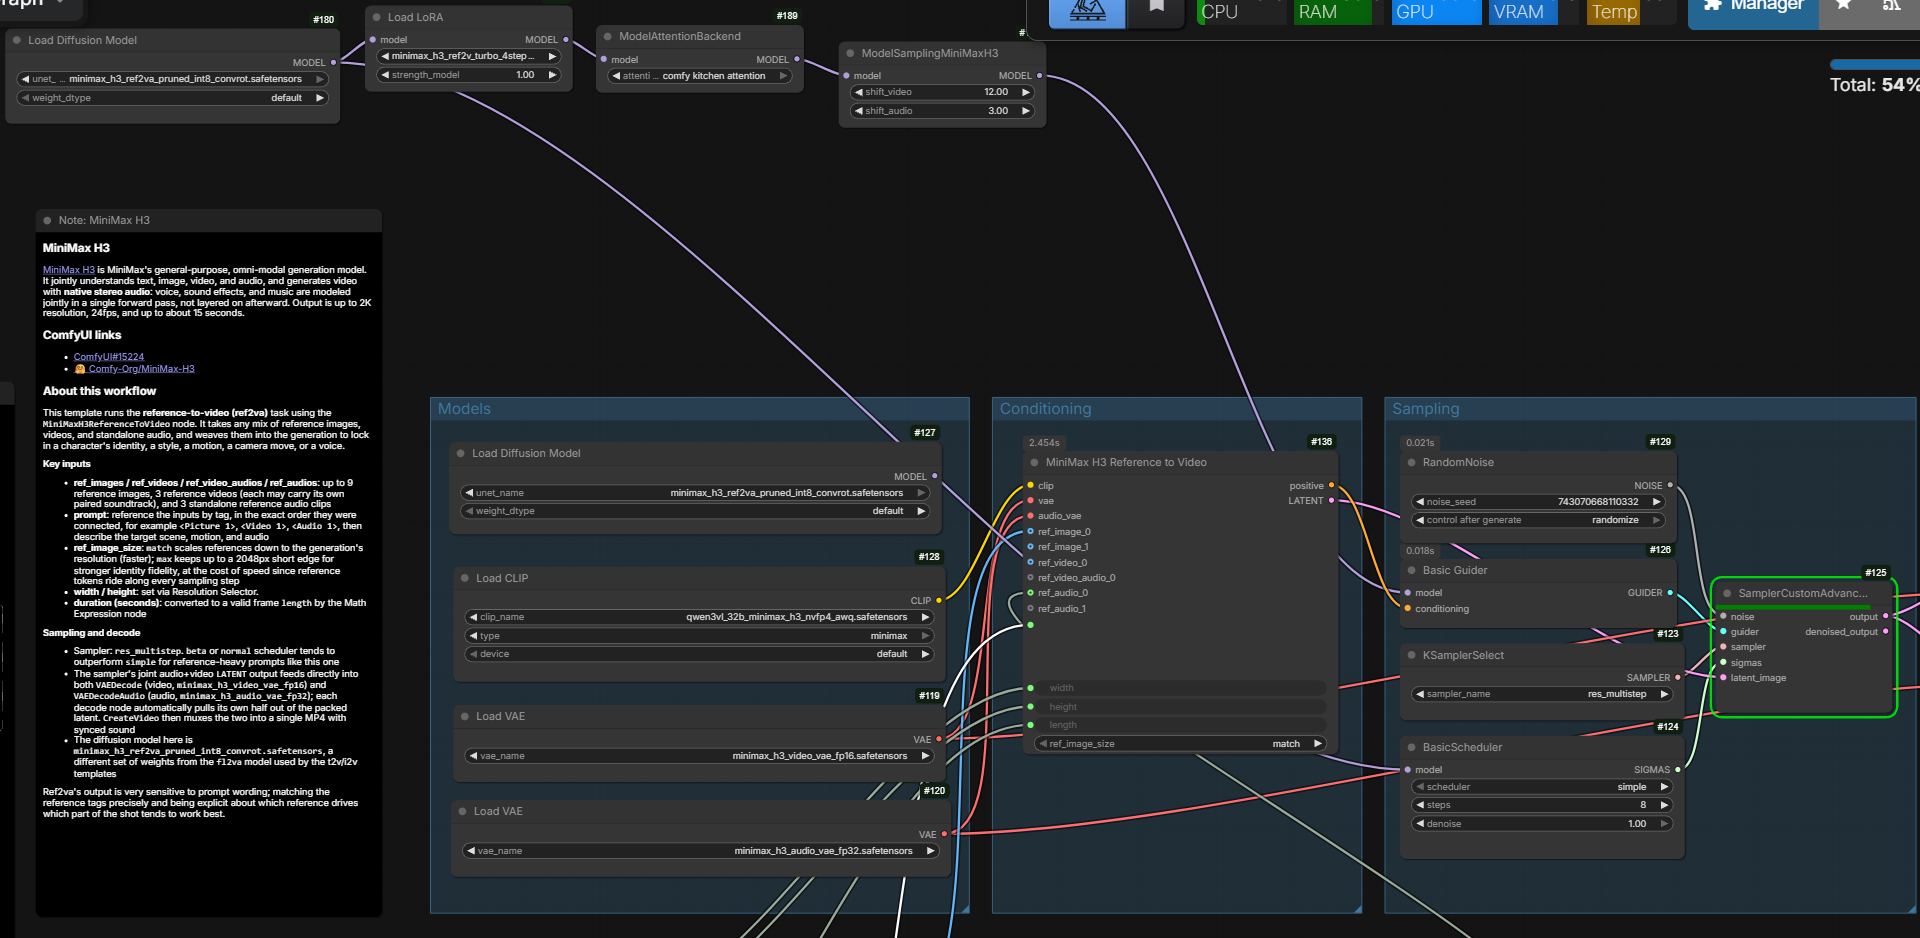Collapse the RandomNoise node
1920x938 pixels.
(1411, 462)
